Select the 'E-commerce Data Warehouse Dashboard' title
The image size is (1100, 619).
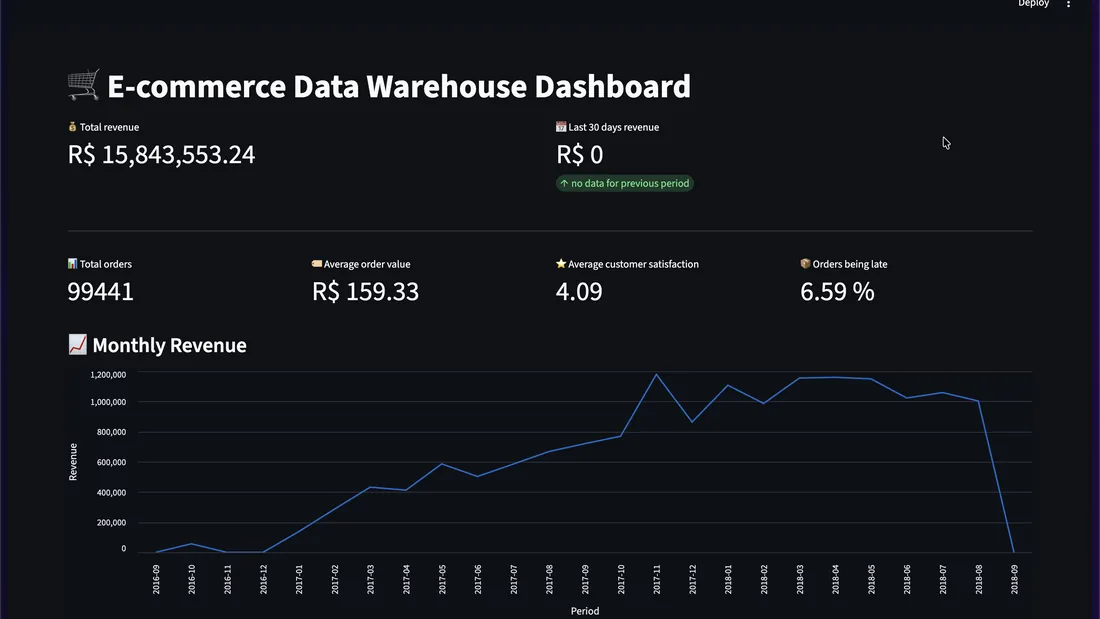pos(398,86)
